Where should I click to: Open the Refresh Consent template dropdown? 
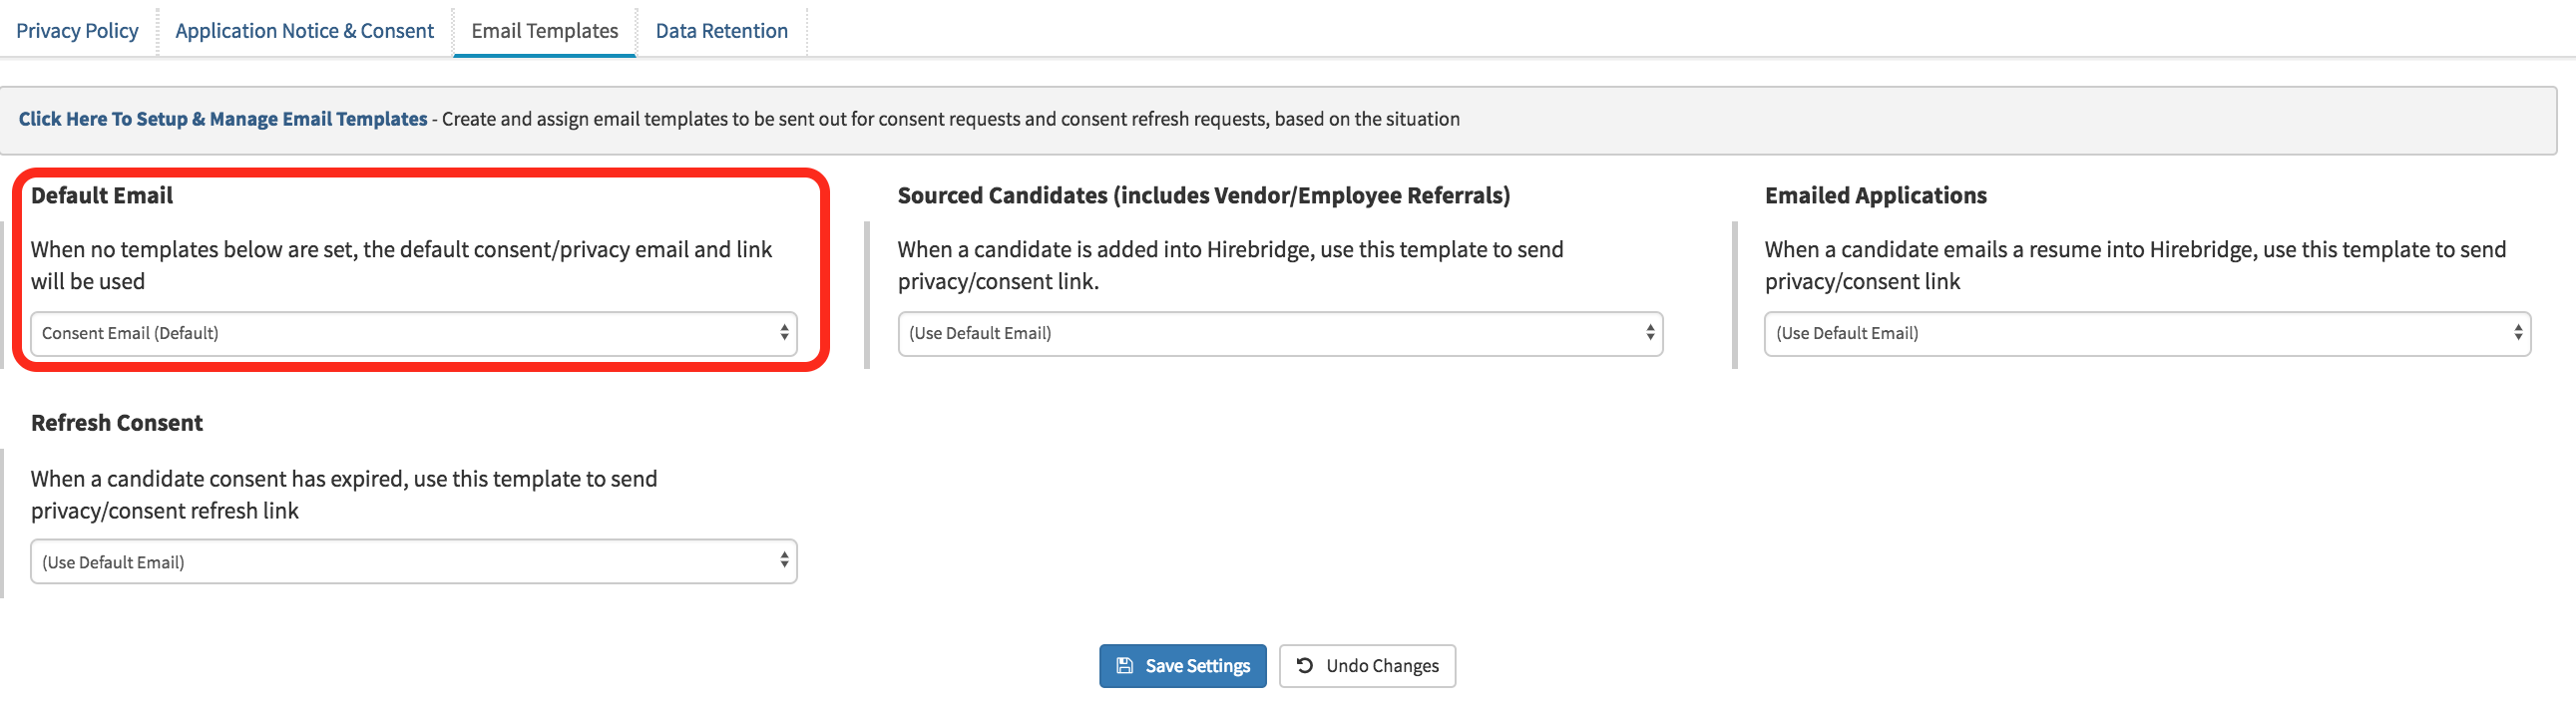click(413, 561)
